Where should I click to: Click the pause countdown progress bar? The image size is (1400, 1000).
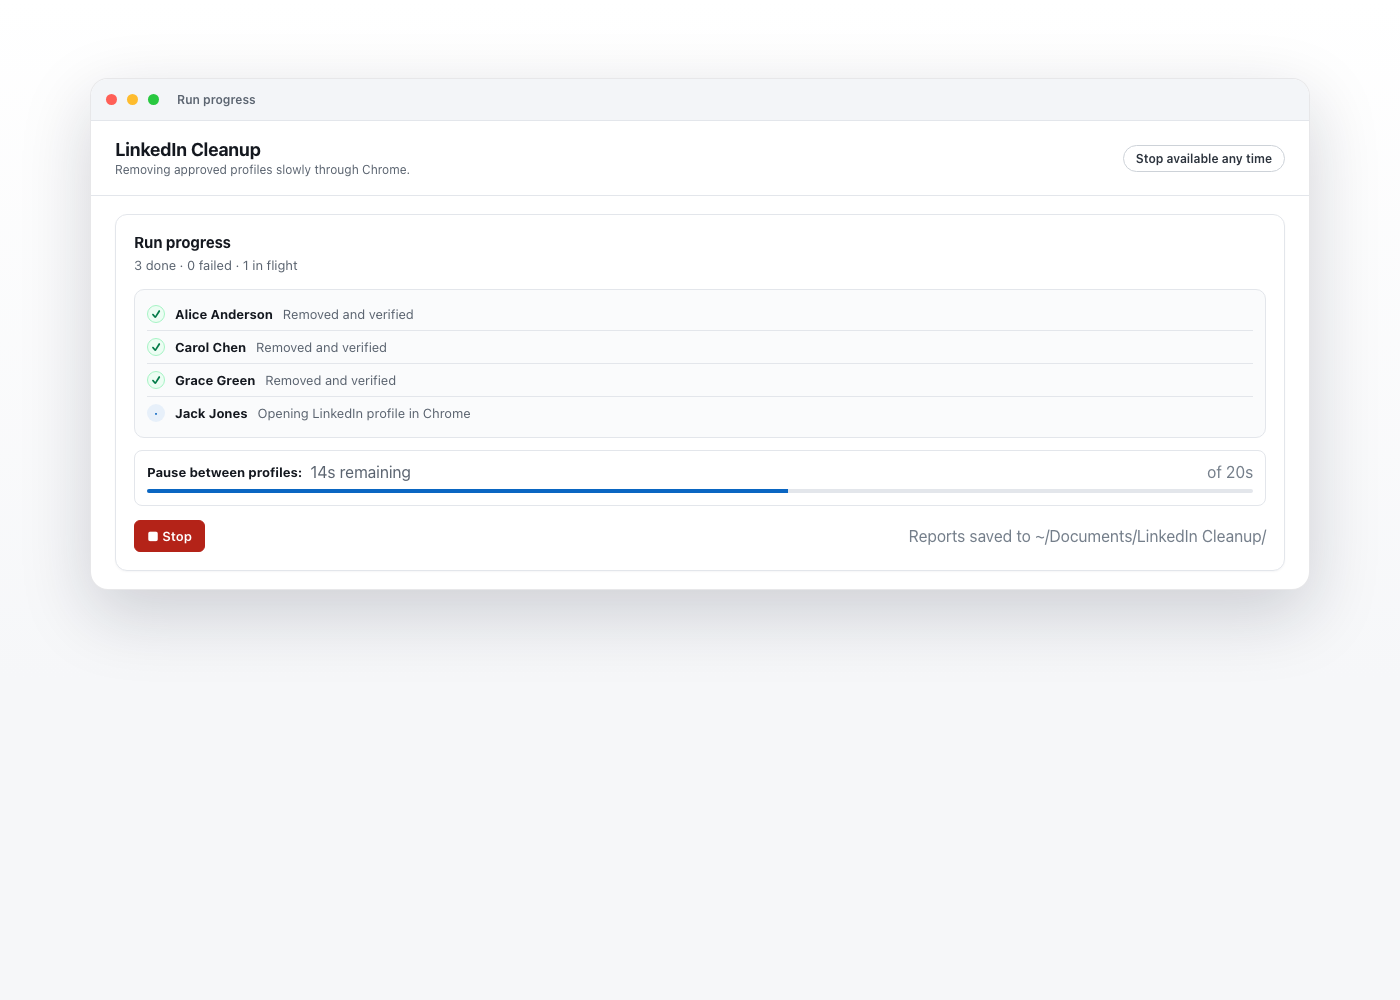(x=700, y=491)
